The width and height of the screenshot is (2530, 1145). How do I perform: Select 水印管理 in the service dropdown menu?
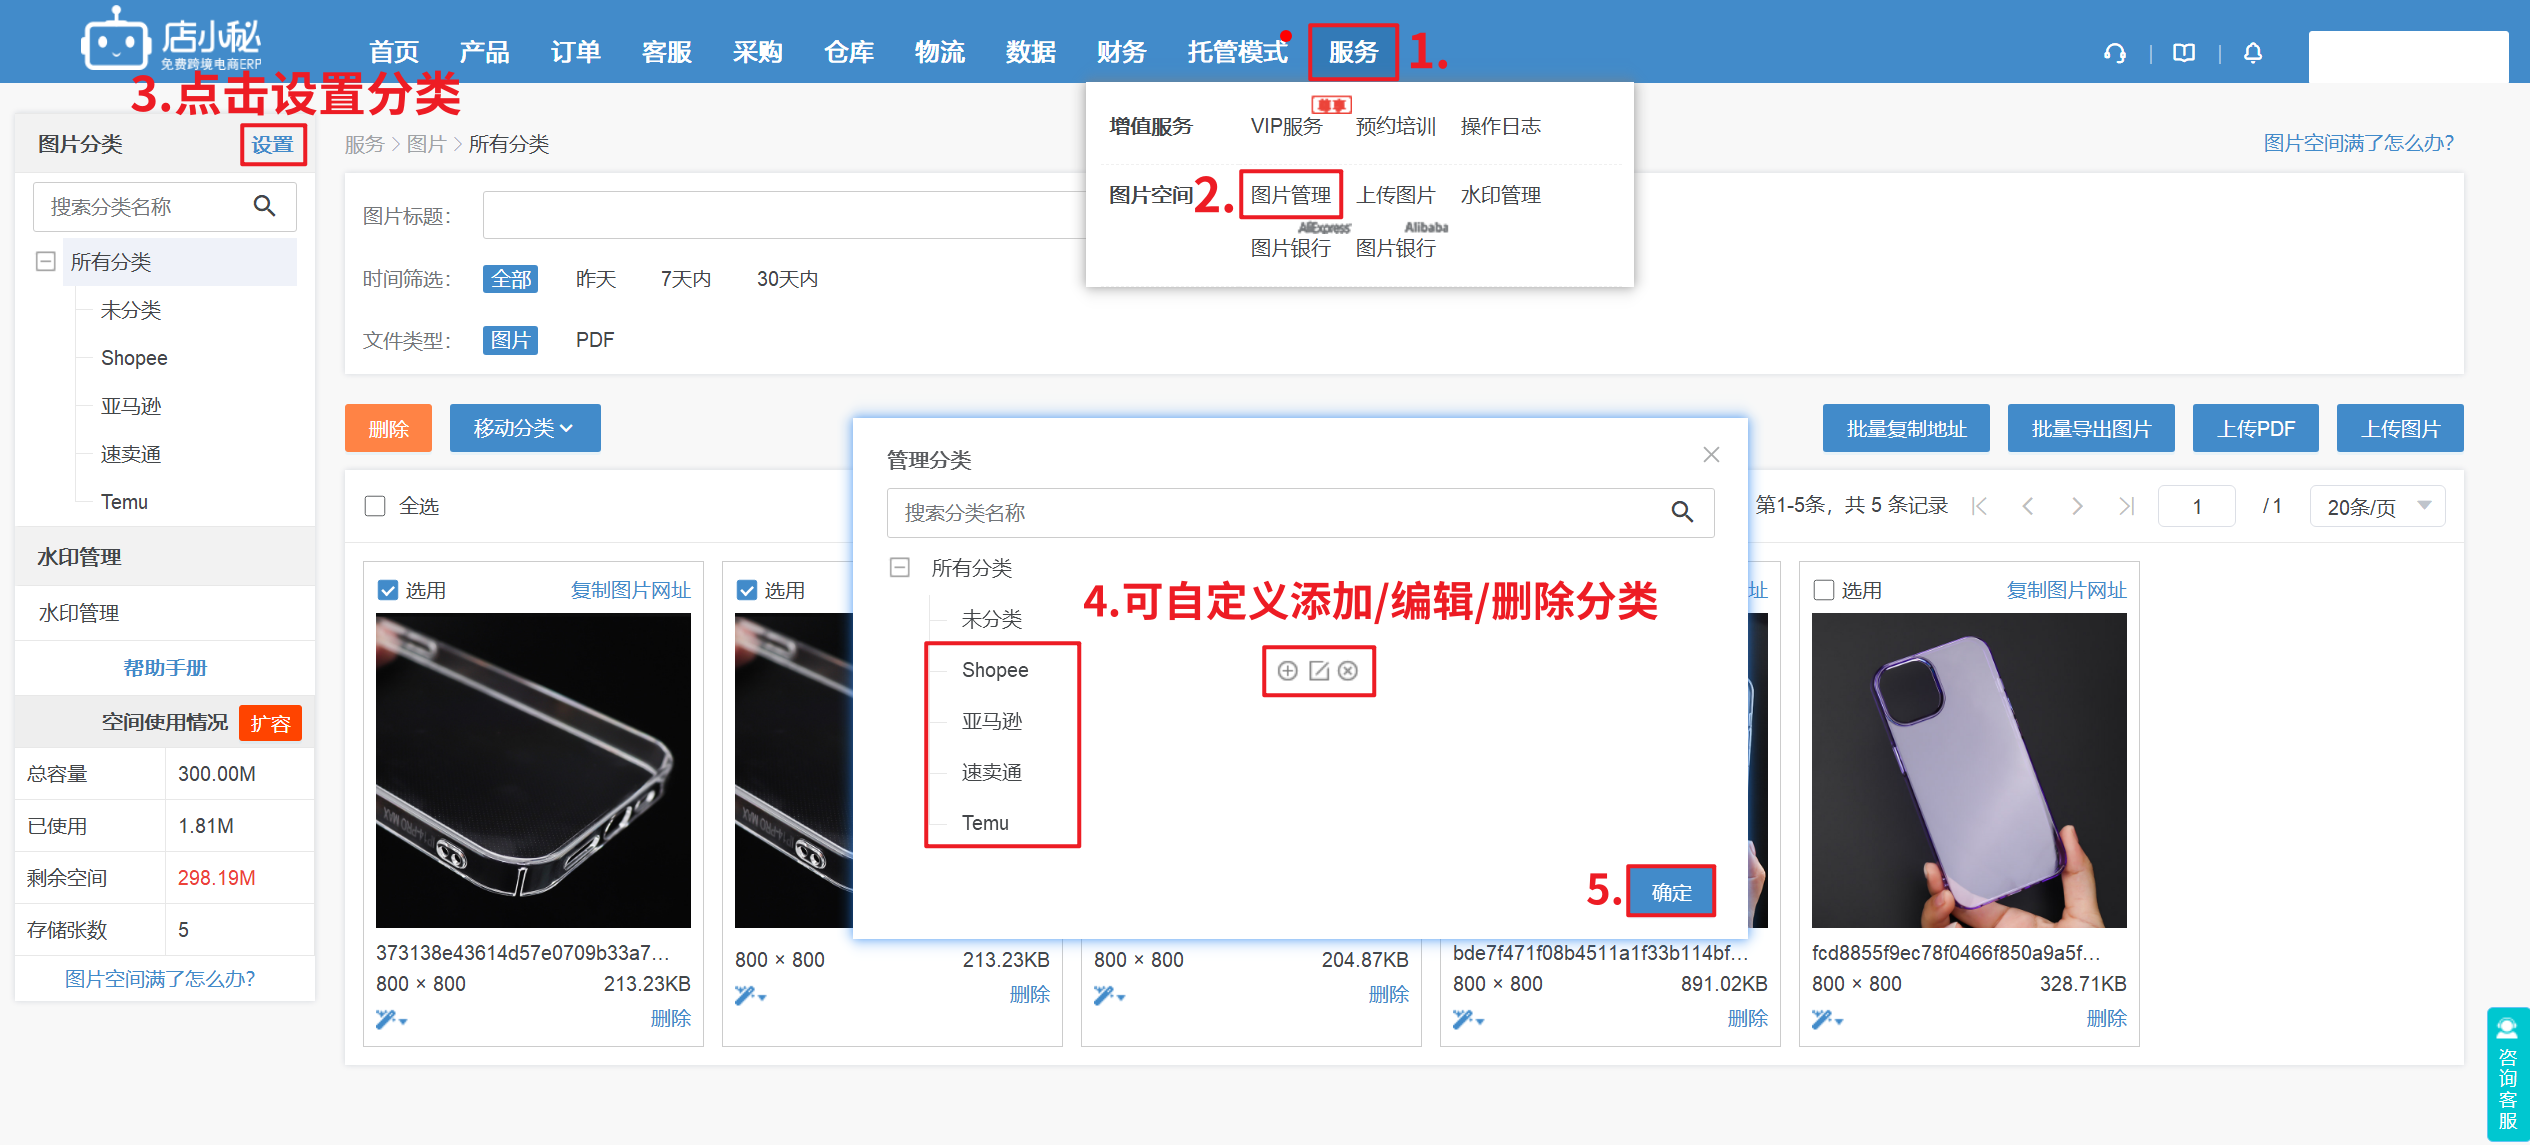click(x=1500, y=195)
